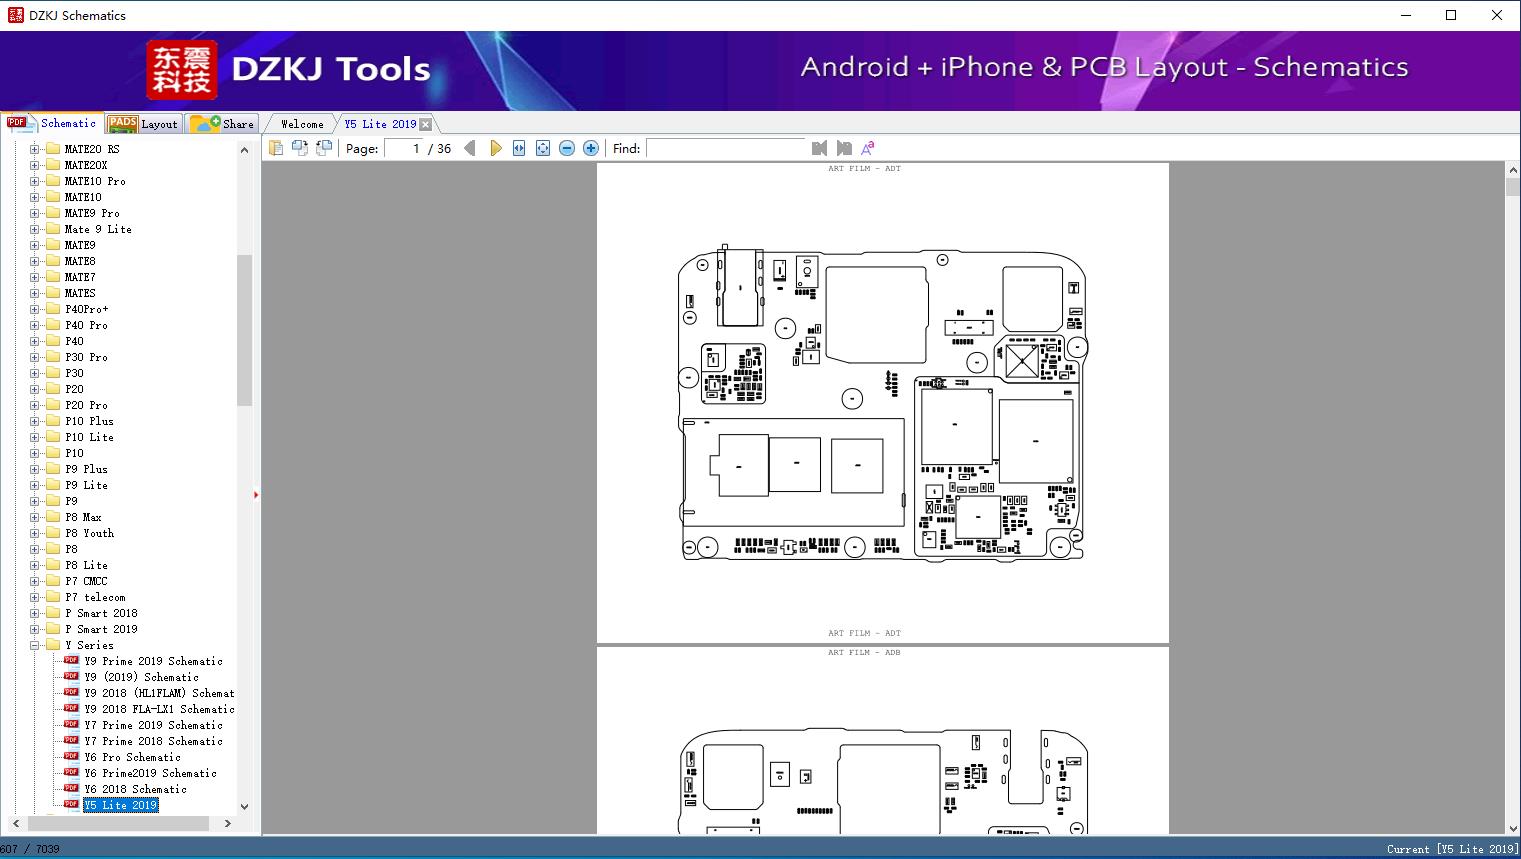Expand the Mate 9 Lite folder
The height and width of the screenshot is (859, 1521).
35,229
